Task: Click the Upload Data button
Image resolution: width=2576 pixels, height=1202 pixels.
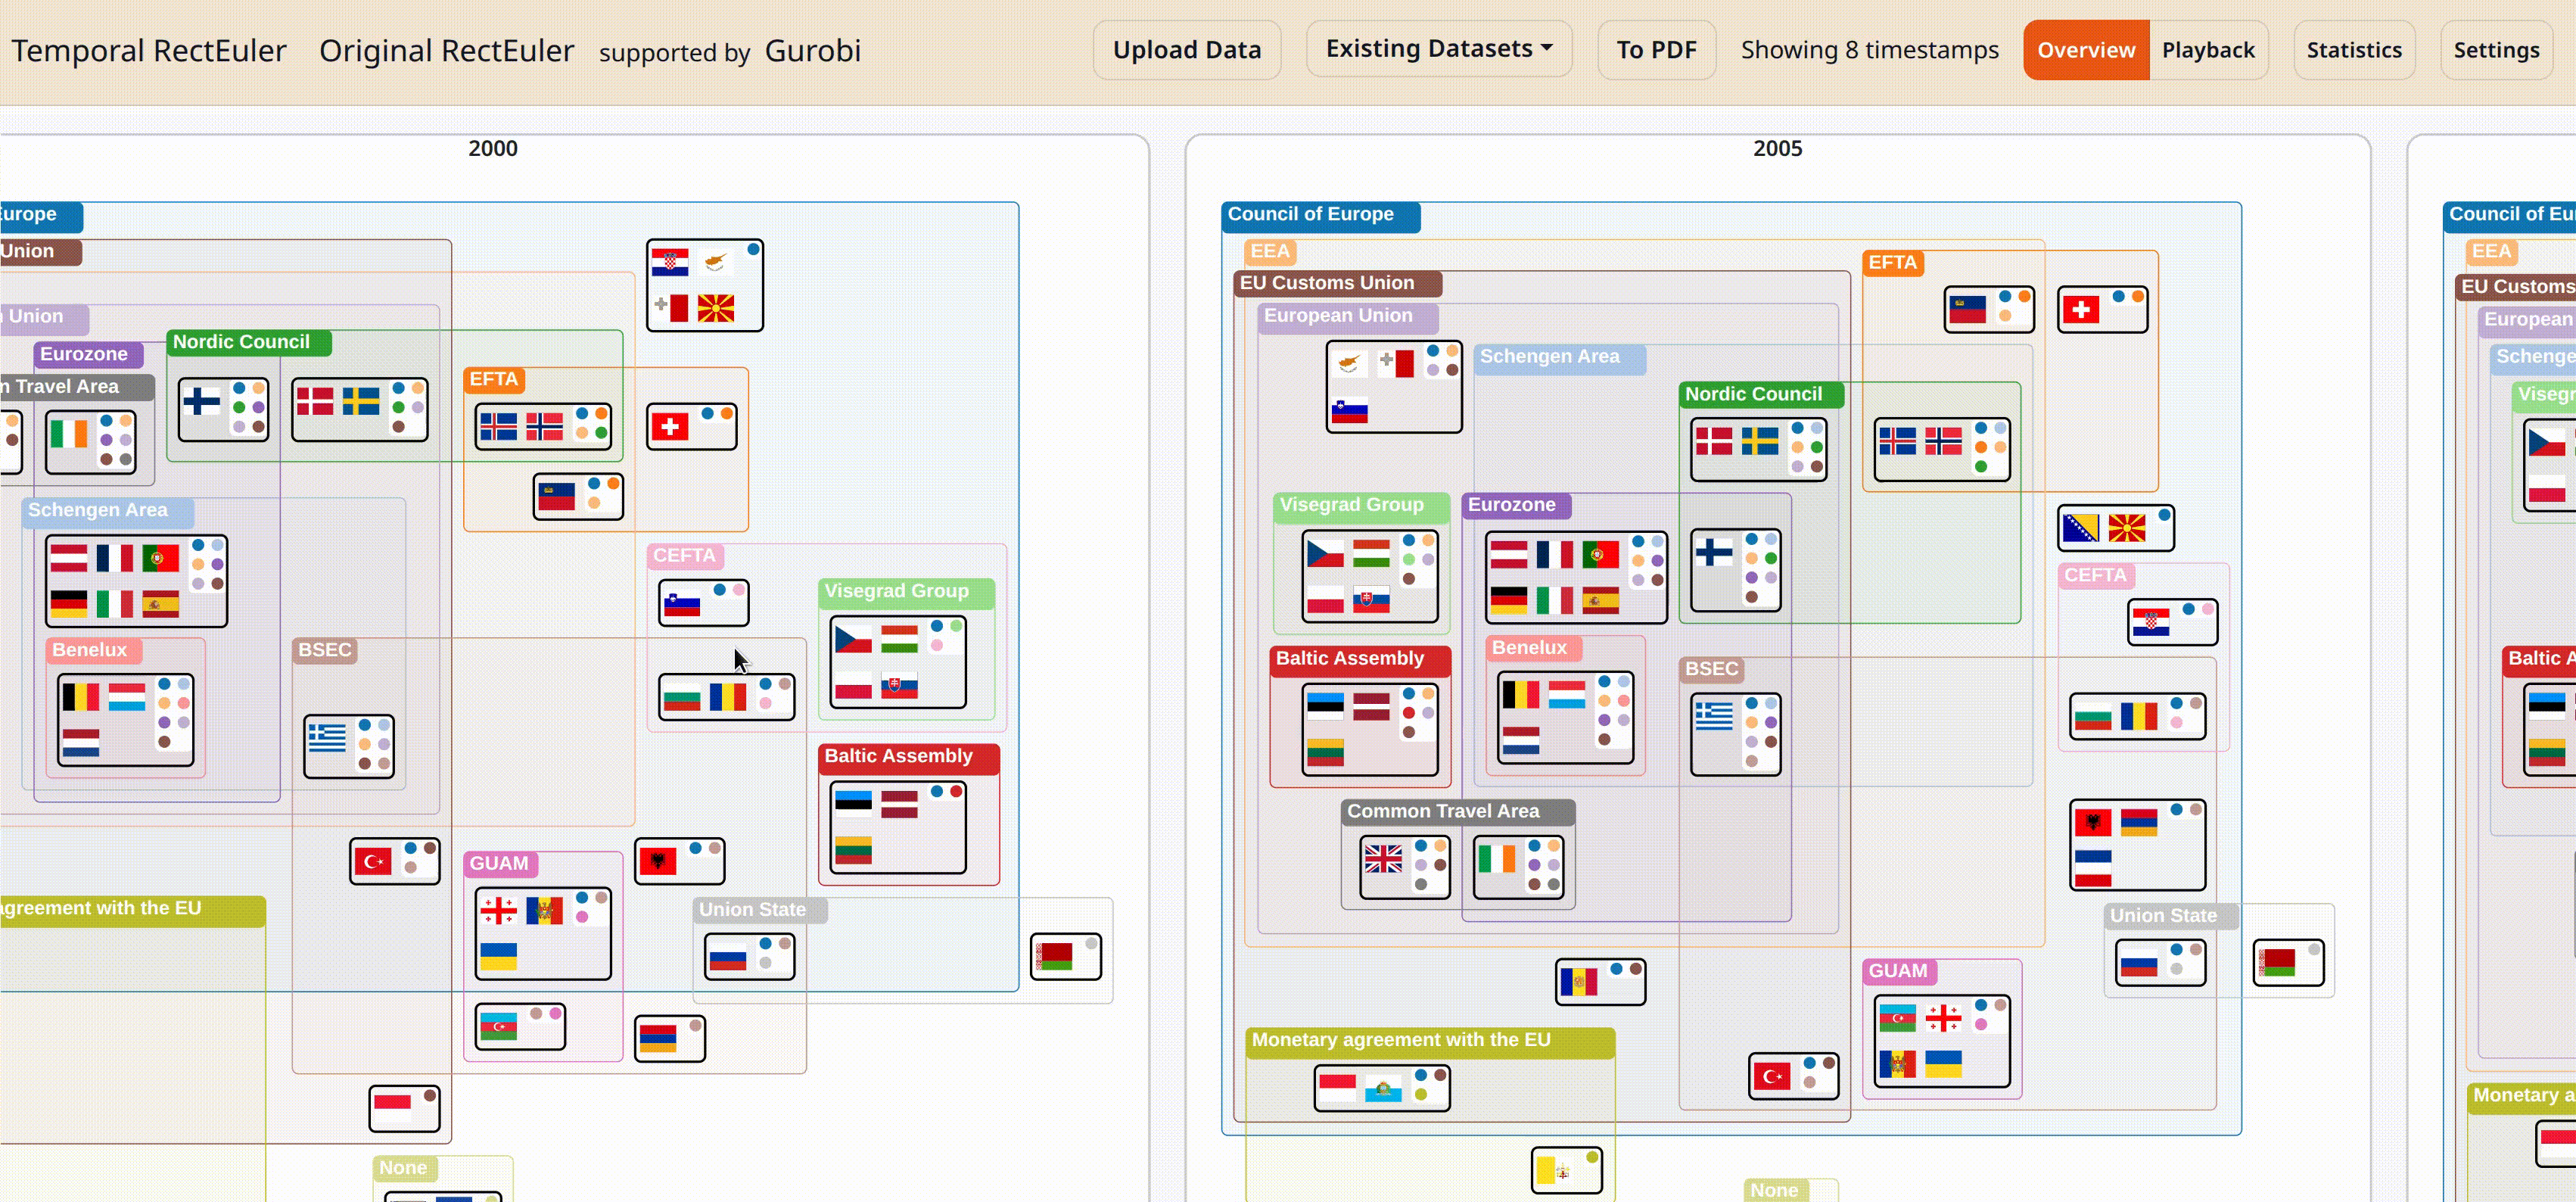Action: point(1186,50)
